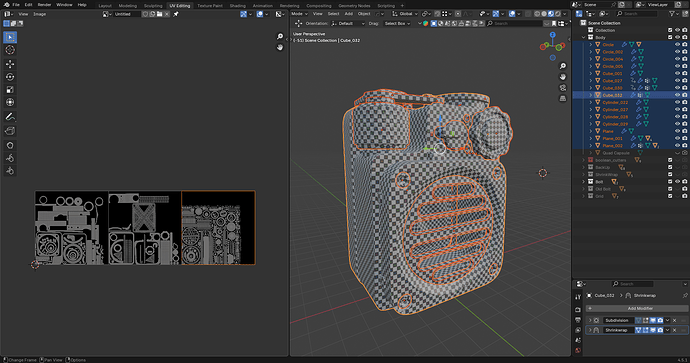
Task: Open the Image menu in UV editor
Action: [40, 14]
